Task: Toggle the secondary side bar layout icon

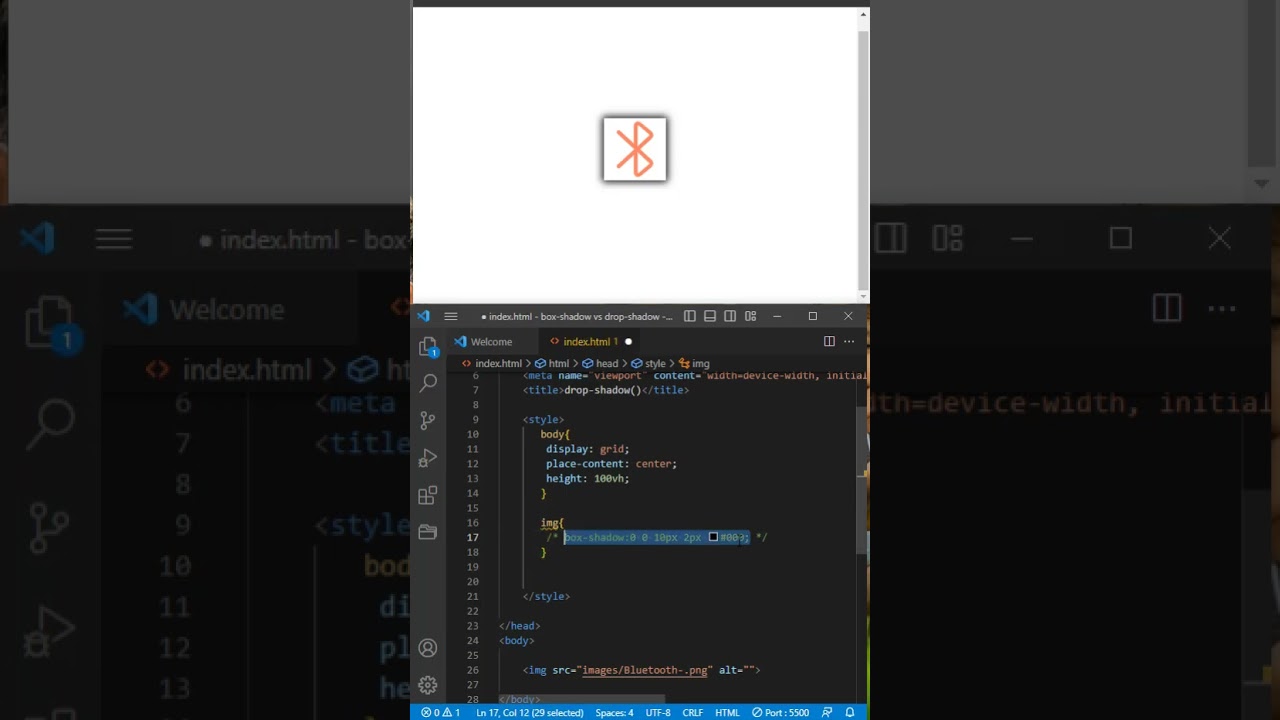Action: [730, 316]
